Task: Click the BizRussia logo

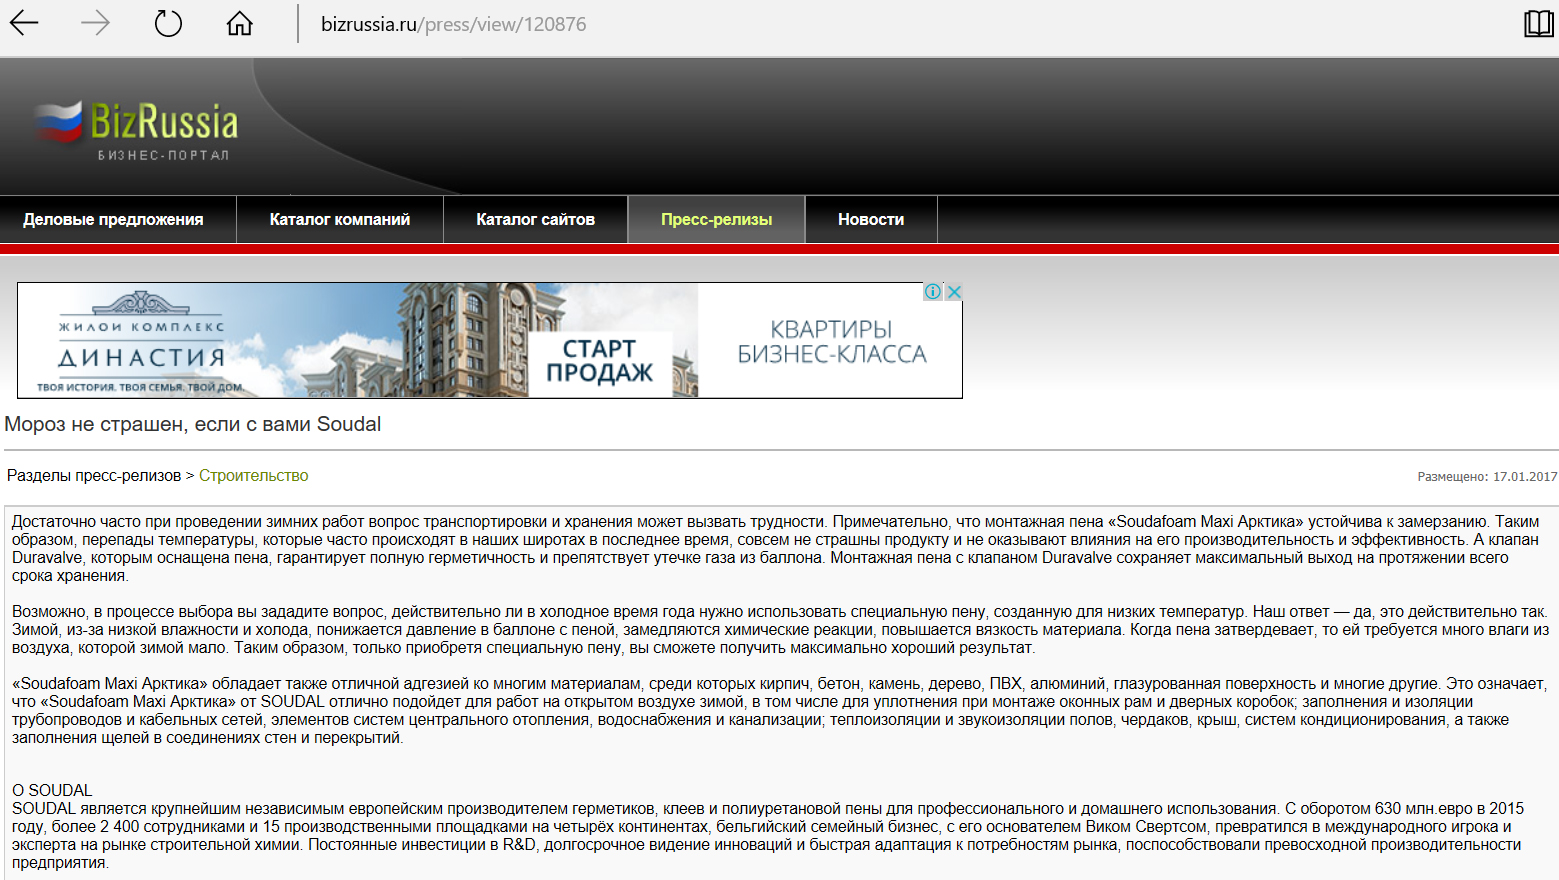Action: coord(137,131)
